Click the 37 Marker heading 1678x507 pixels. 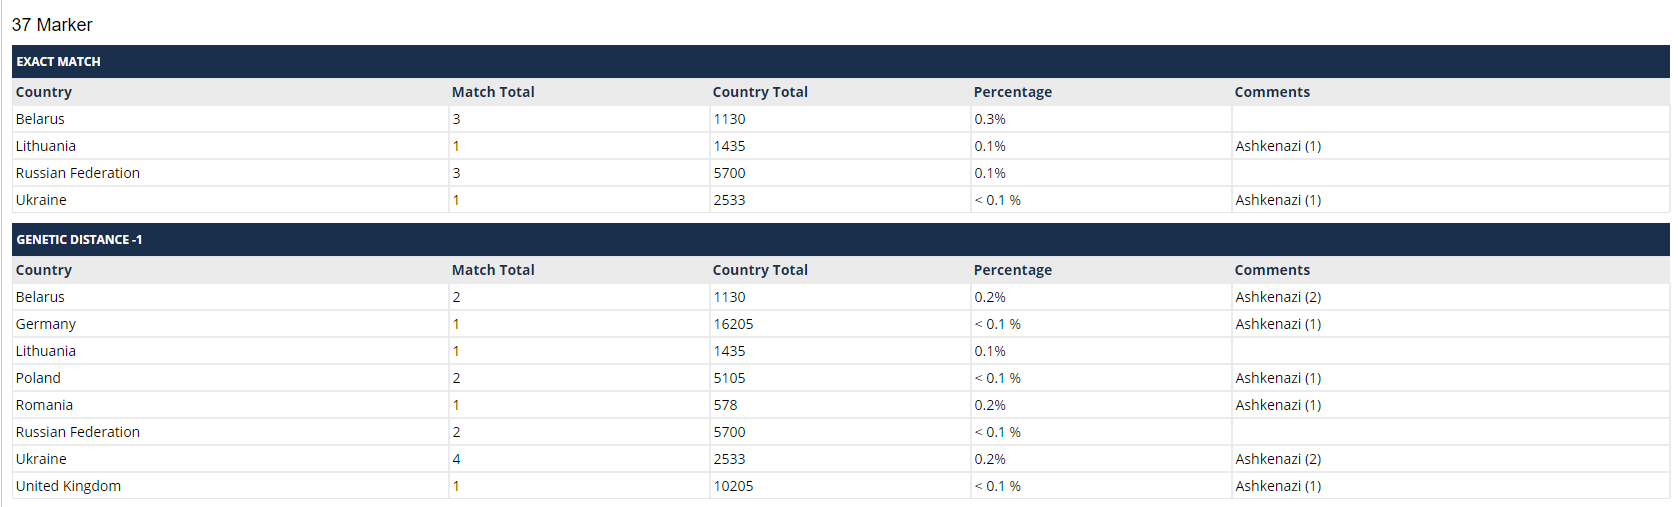(x=52, y=25)
